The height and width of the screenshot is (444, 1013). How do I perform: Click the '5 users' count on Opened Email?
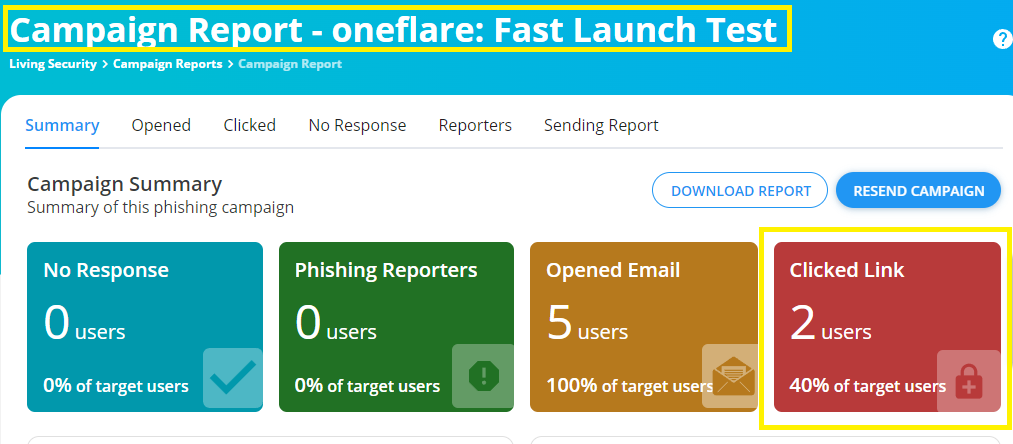587,323
